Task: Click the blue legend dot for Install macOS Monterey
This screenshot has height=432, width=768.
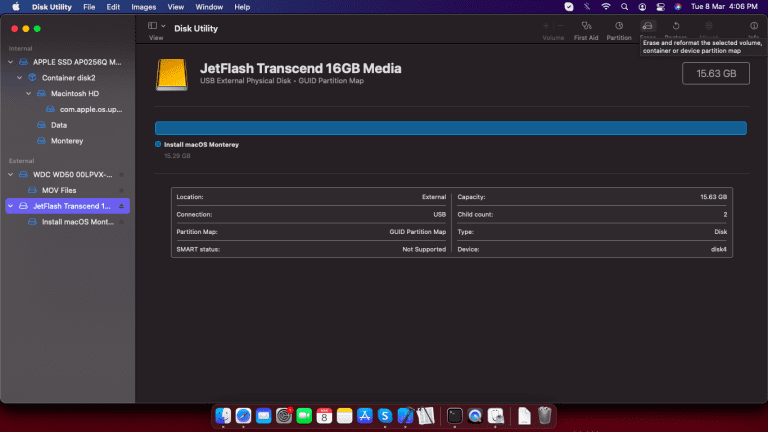Action: coord(158,144)
